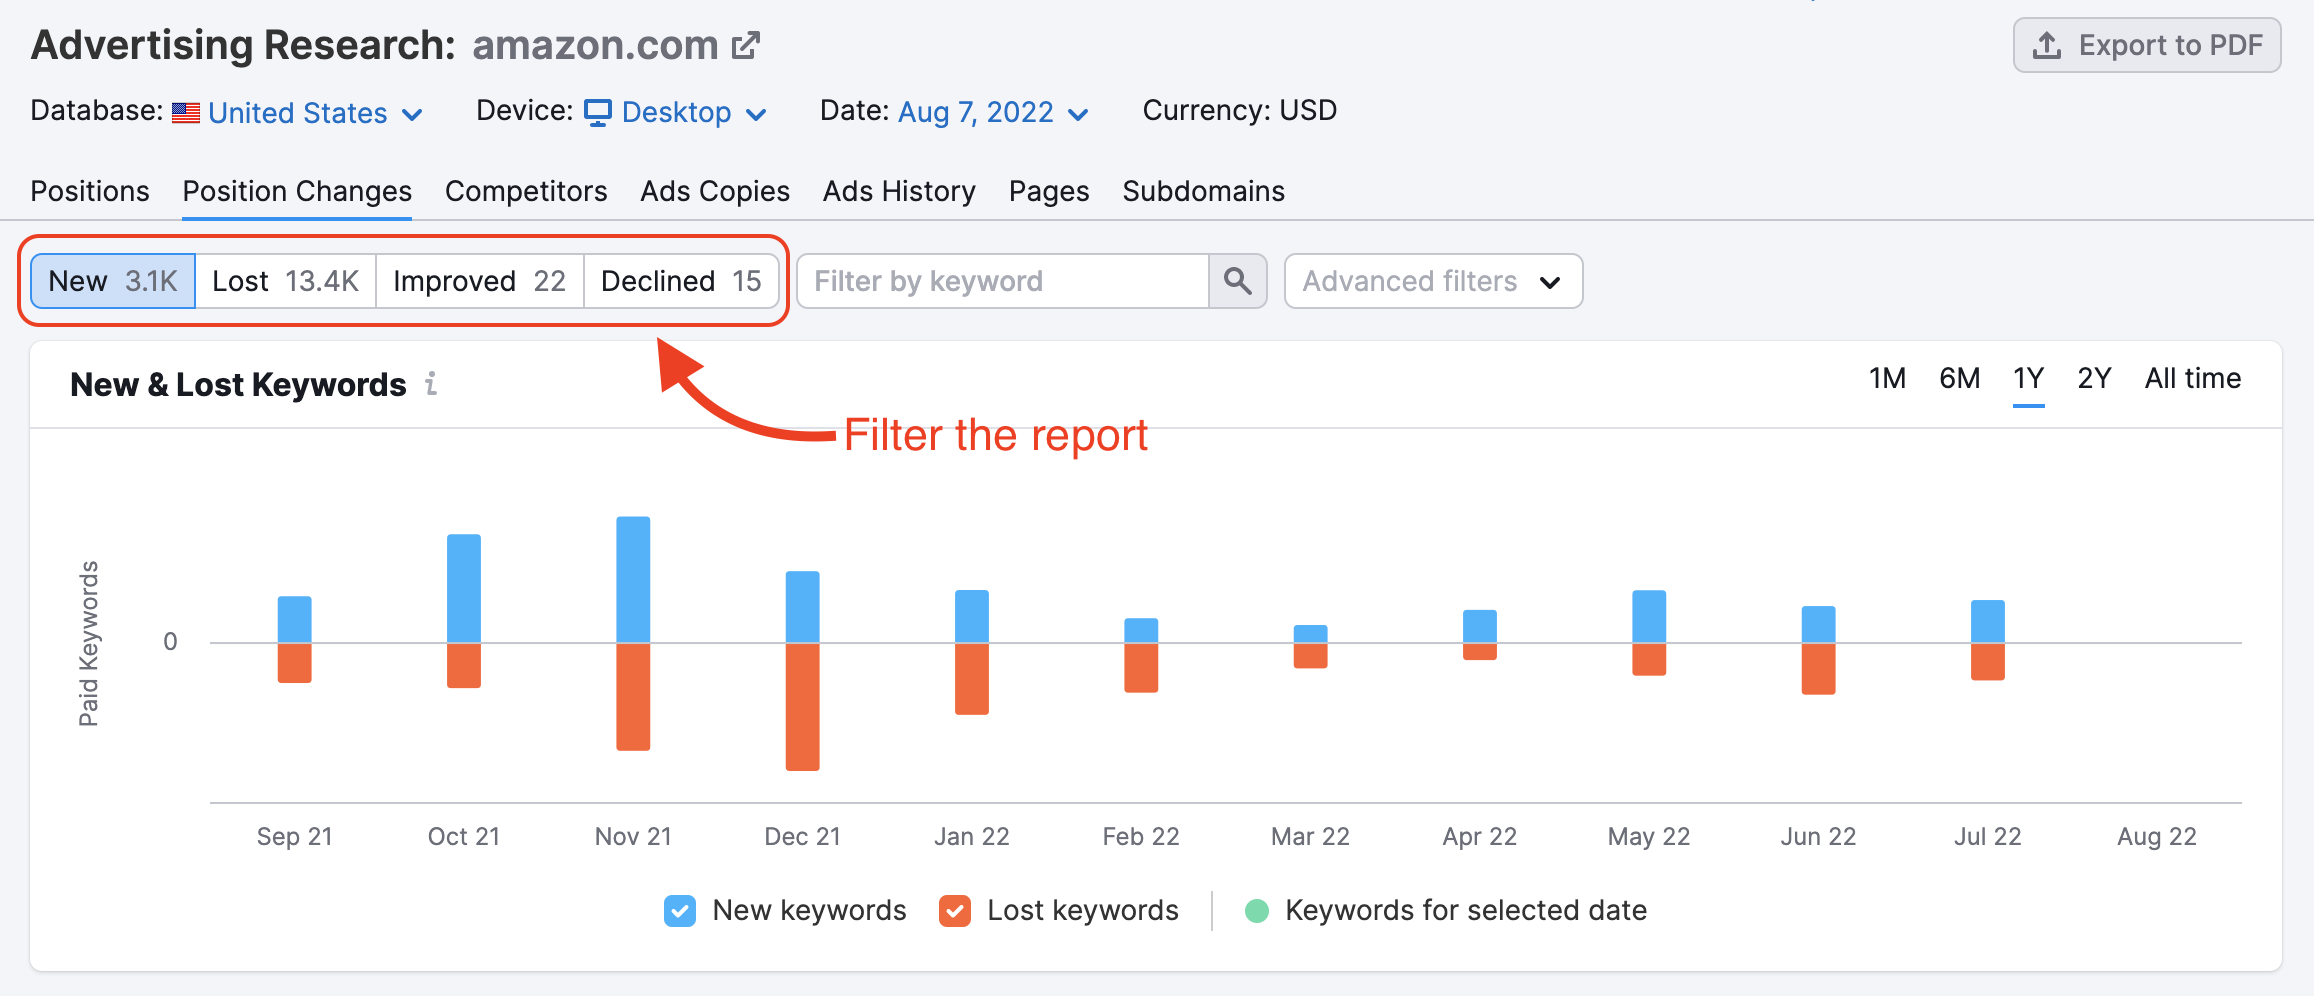The height and width of the screenshot is (996, 2314).
Task: Click the Apr 22 axis label
Action: pyautogui.click(x=1480, y=837)
